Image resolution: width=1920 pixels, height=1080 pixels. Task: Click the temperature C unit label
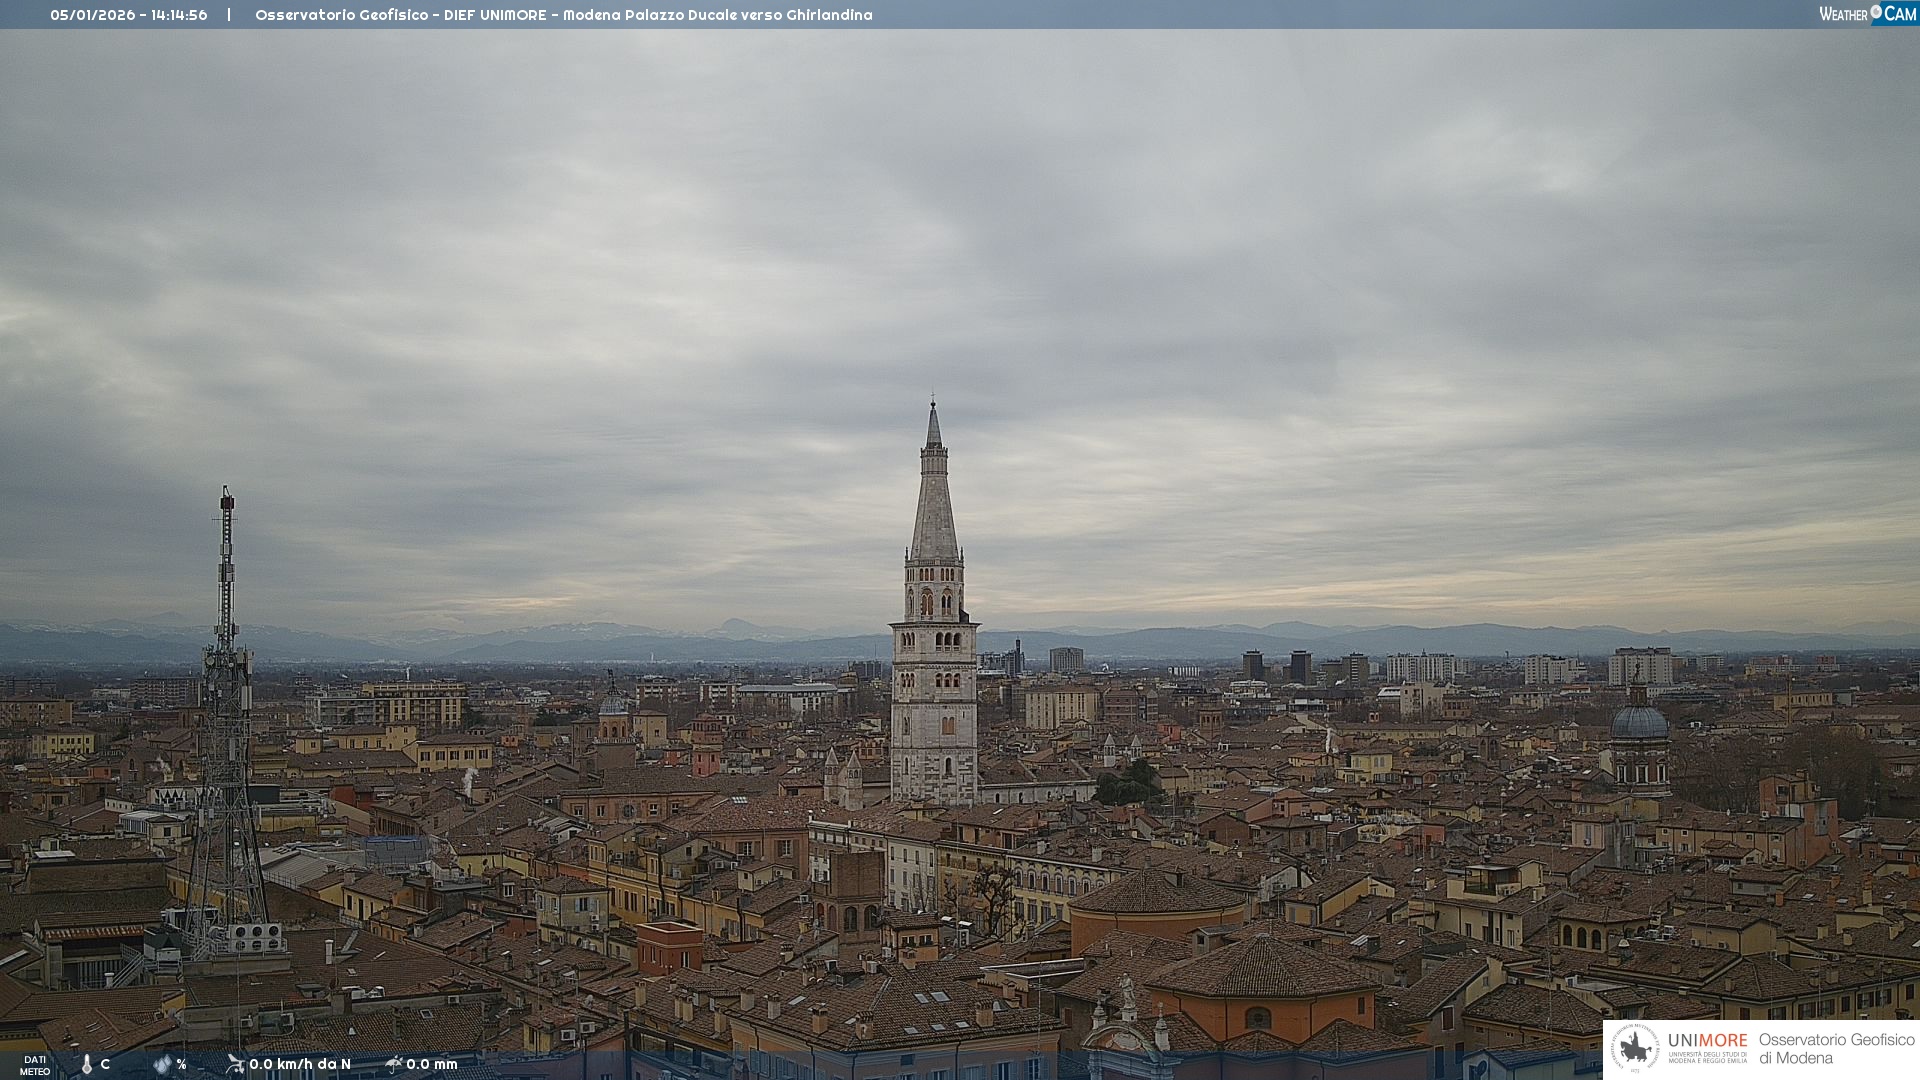(105, 1064)
